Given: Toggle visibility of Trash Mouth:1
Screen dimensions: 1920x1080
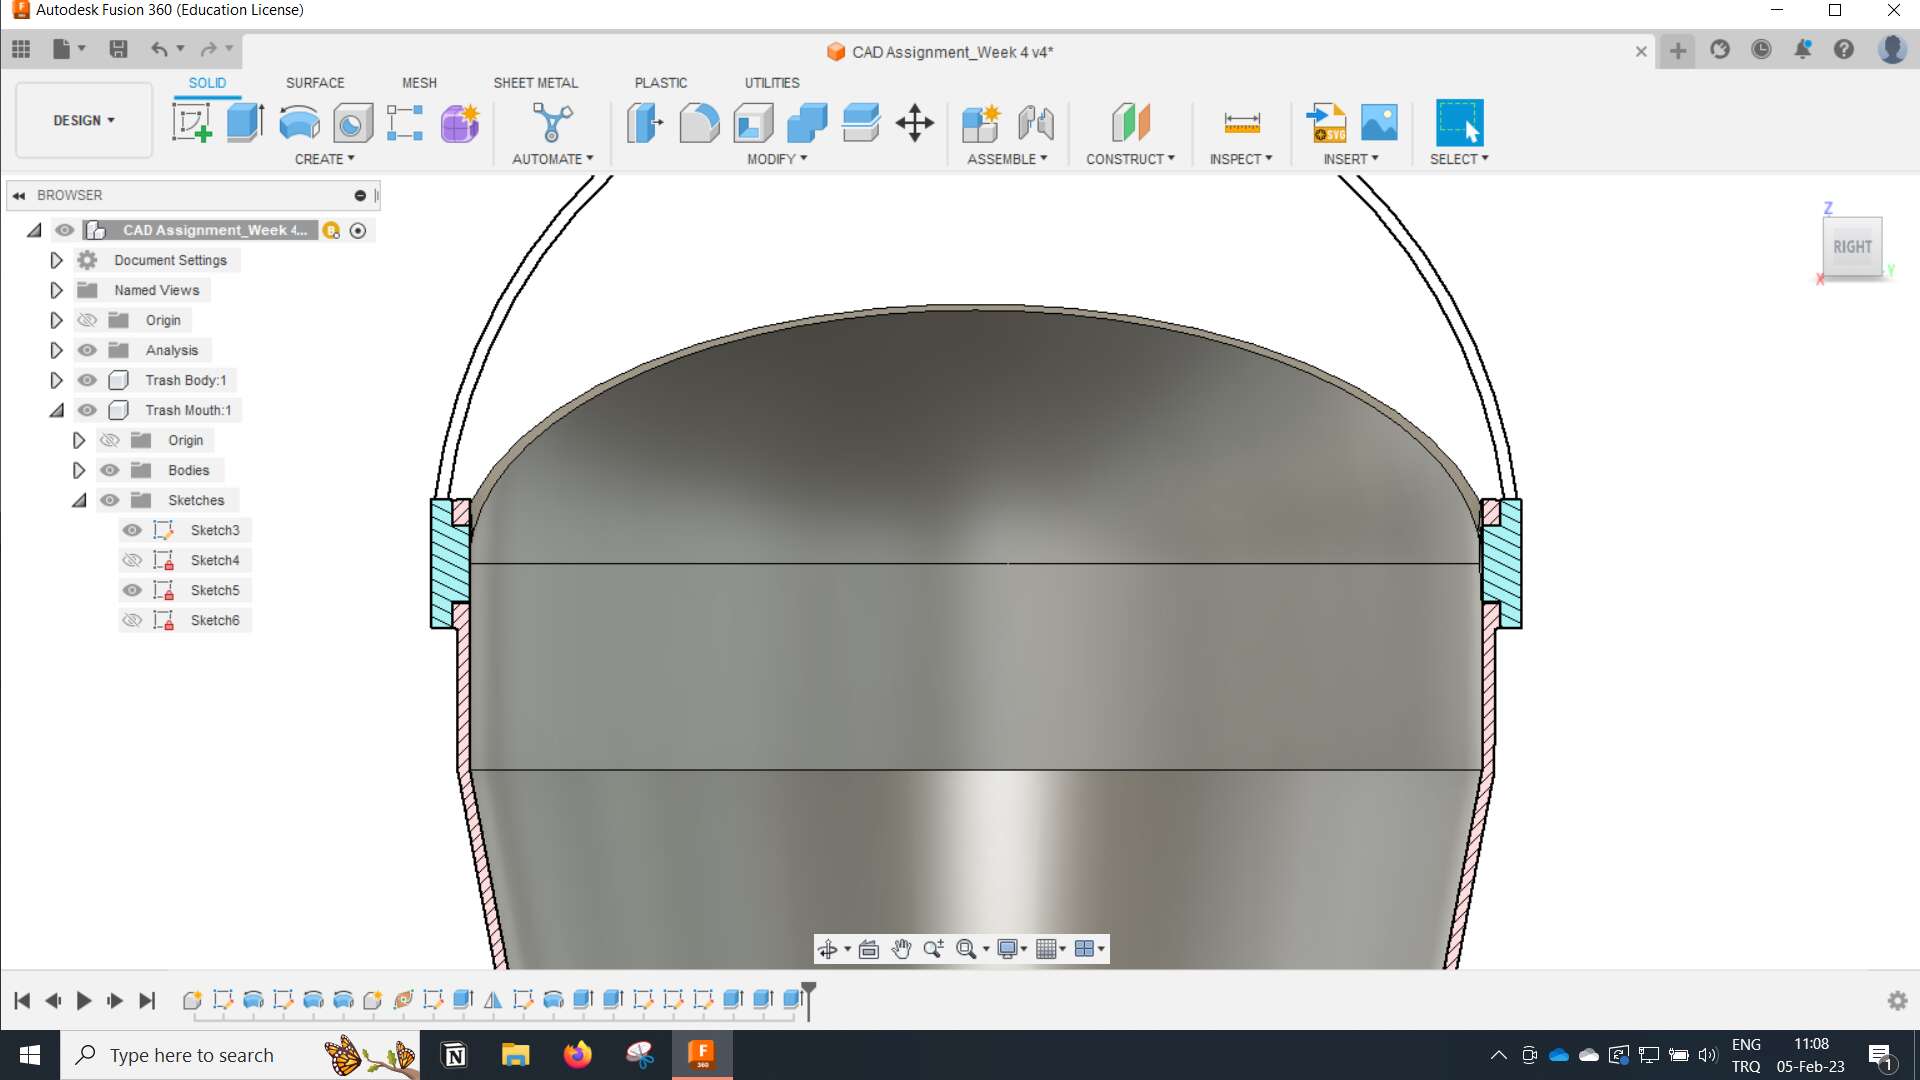Looking at the screenshot, I should [x=88, y=410].
